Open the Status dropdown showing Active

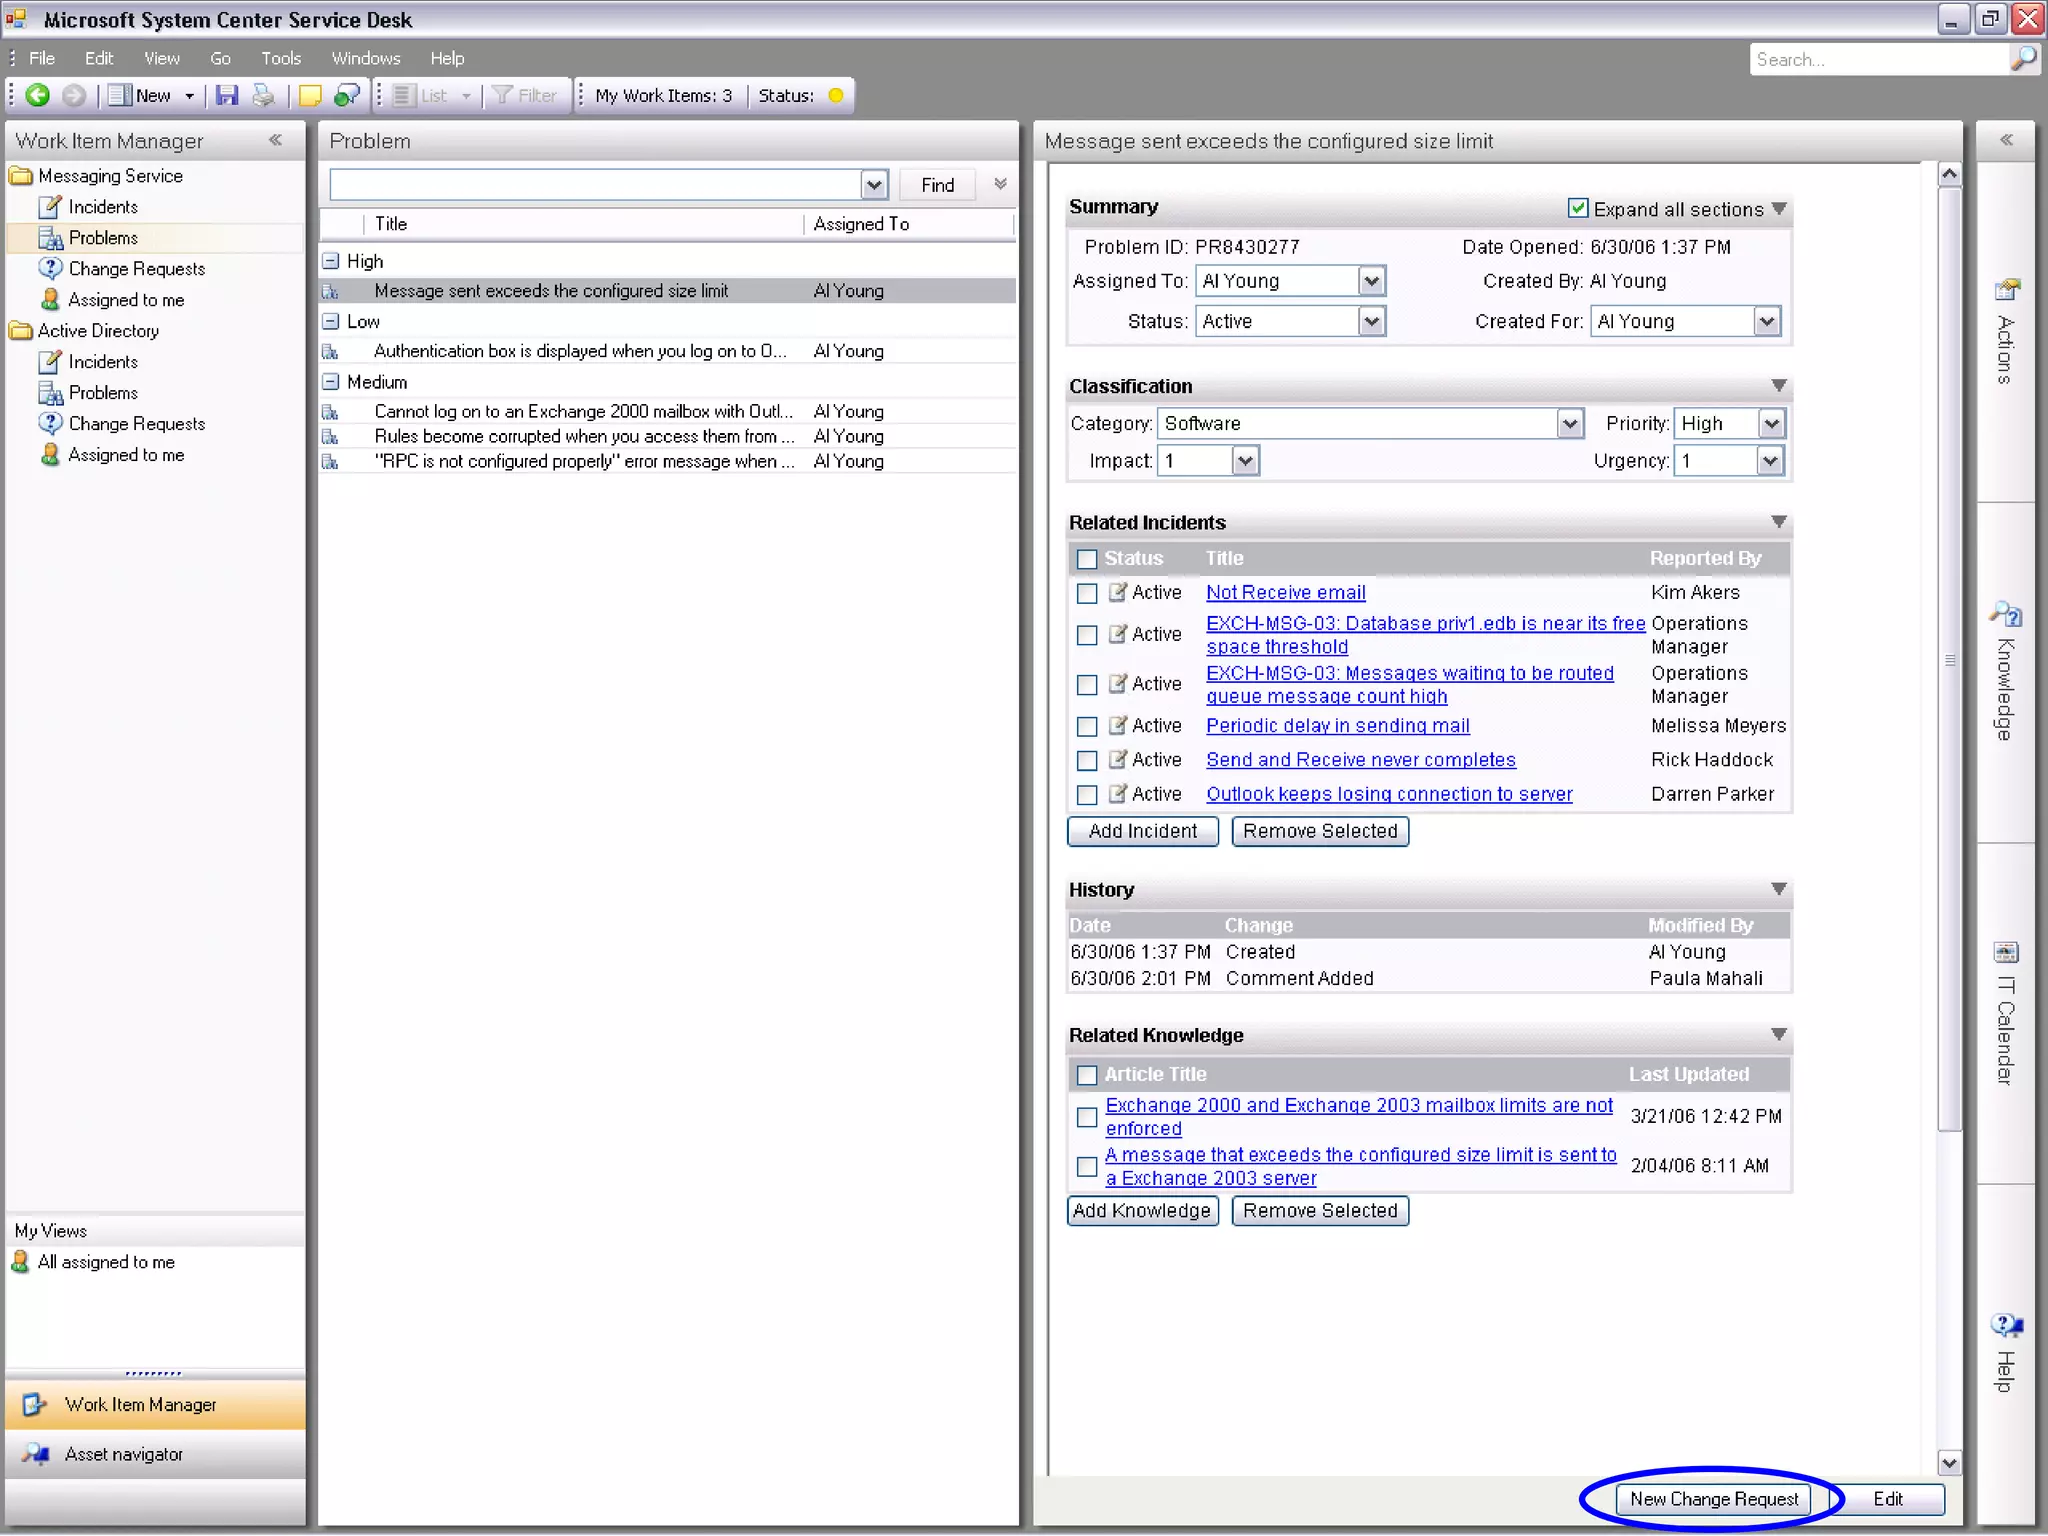(x=1371, y=321)
